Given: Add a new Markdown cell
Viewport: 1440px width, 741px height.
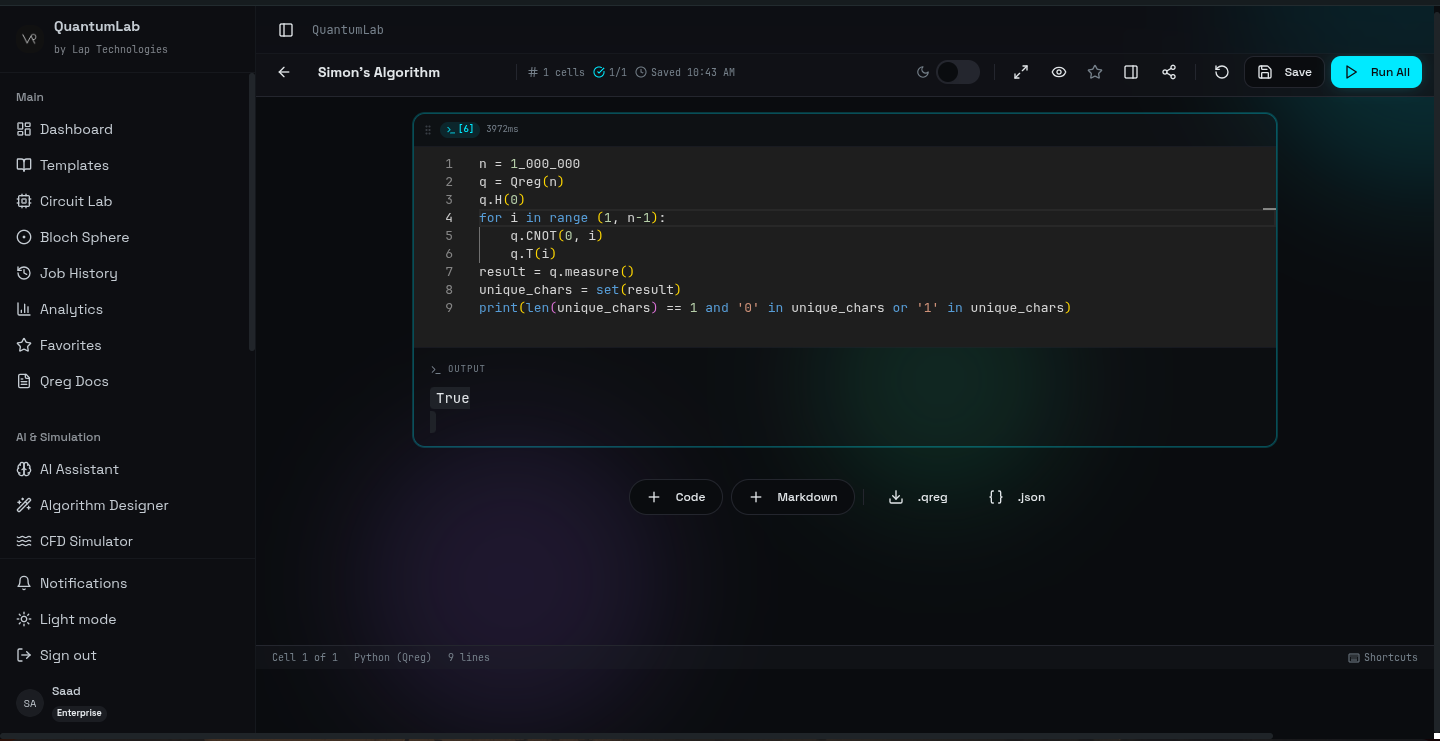Looking at the screenshot, I should (x=793, y=497).
